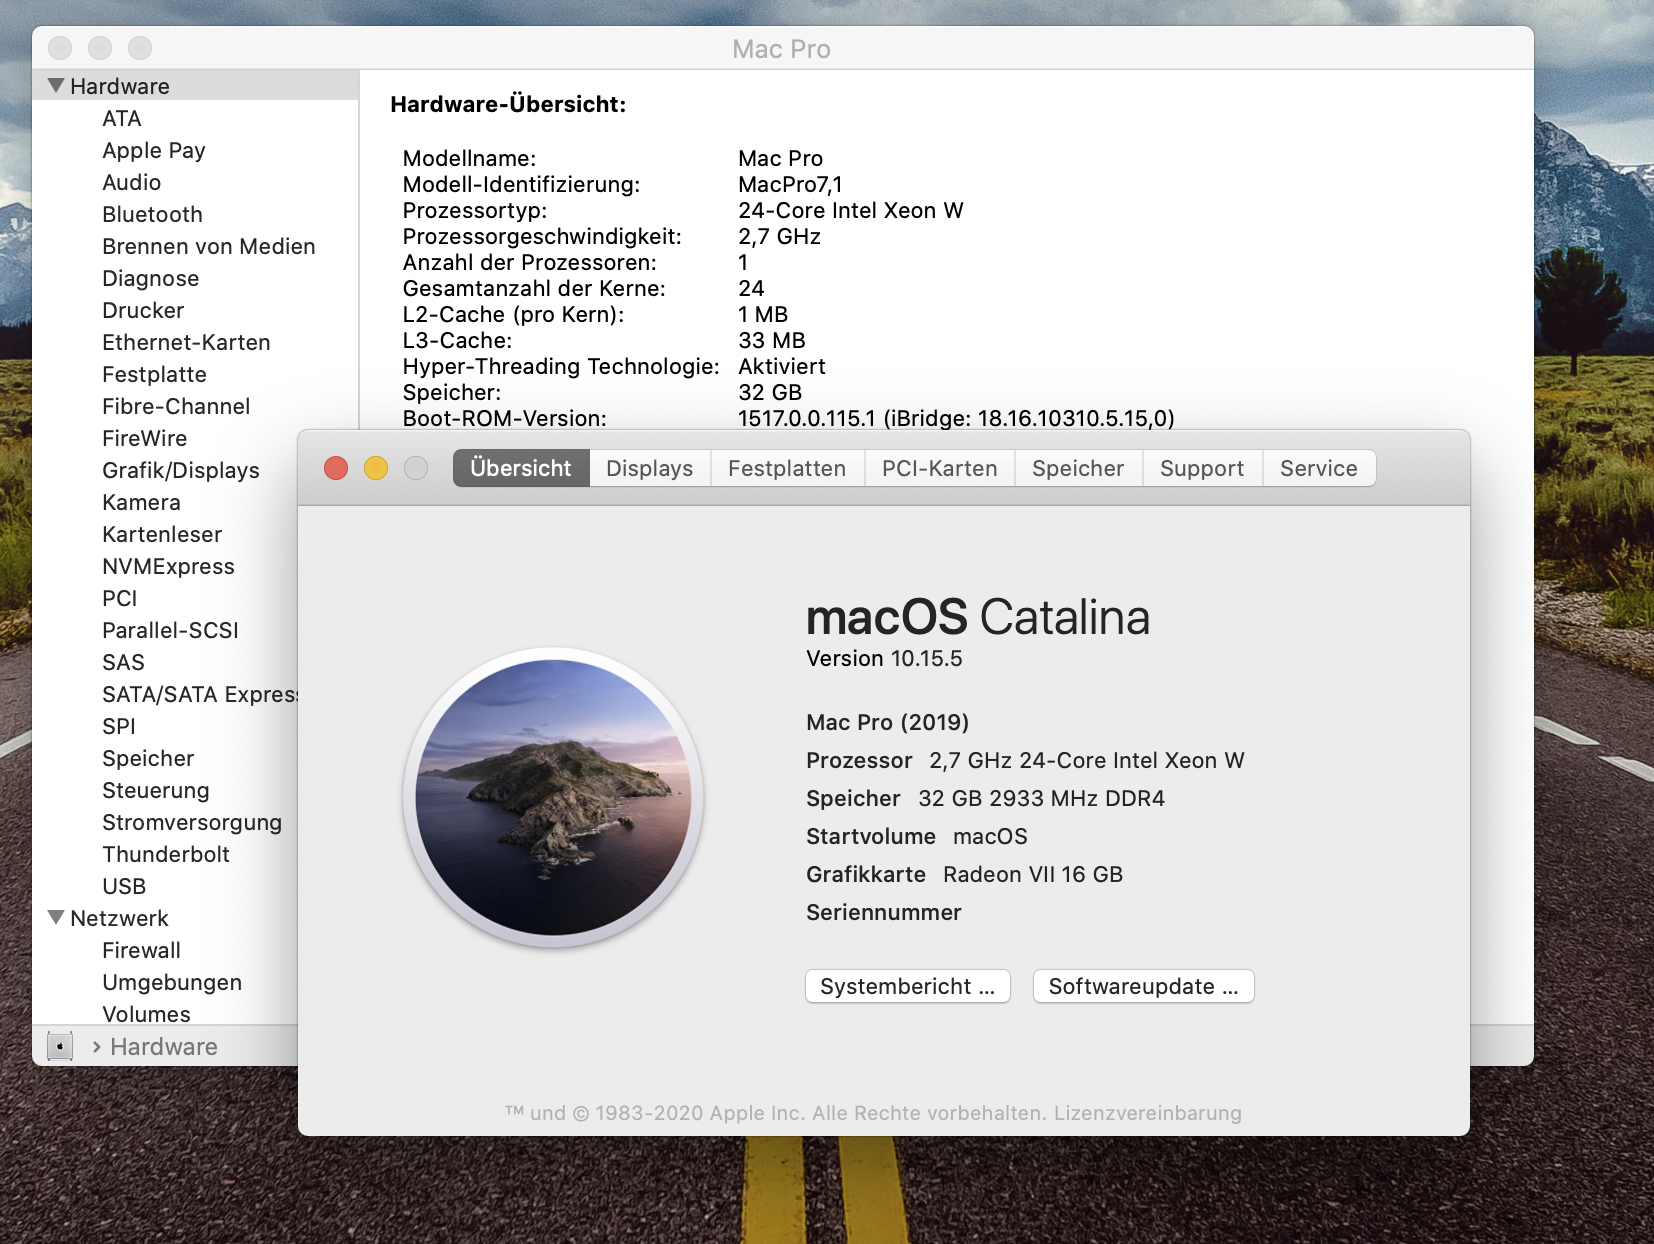The width and height of the screenshot is (1654, 1244).
Task: Open the Festplatten tab
Action: (787, 468)
